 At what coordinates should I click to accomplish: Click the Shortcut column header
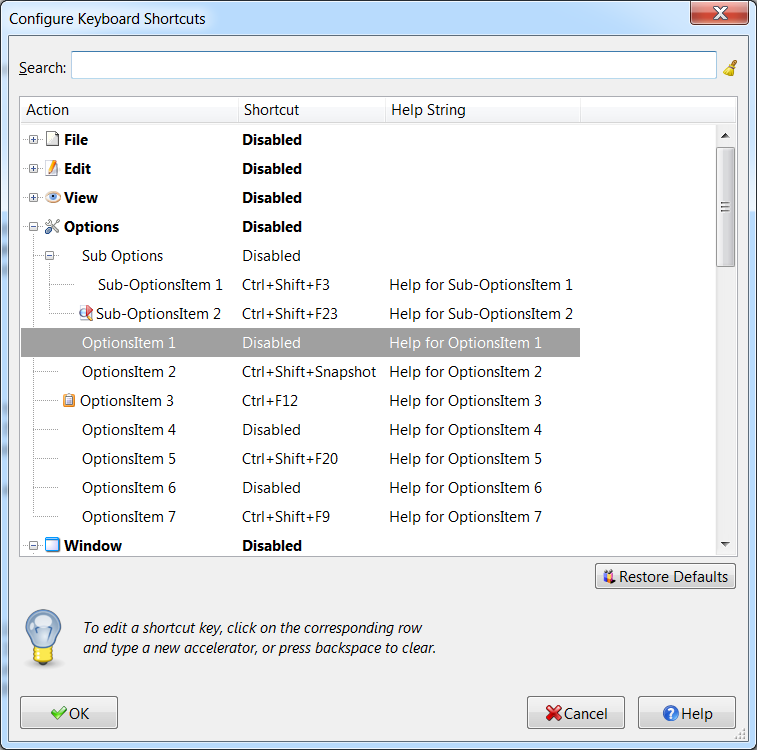coord(310,110)
